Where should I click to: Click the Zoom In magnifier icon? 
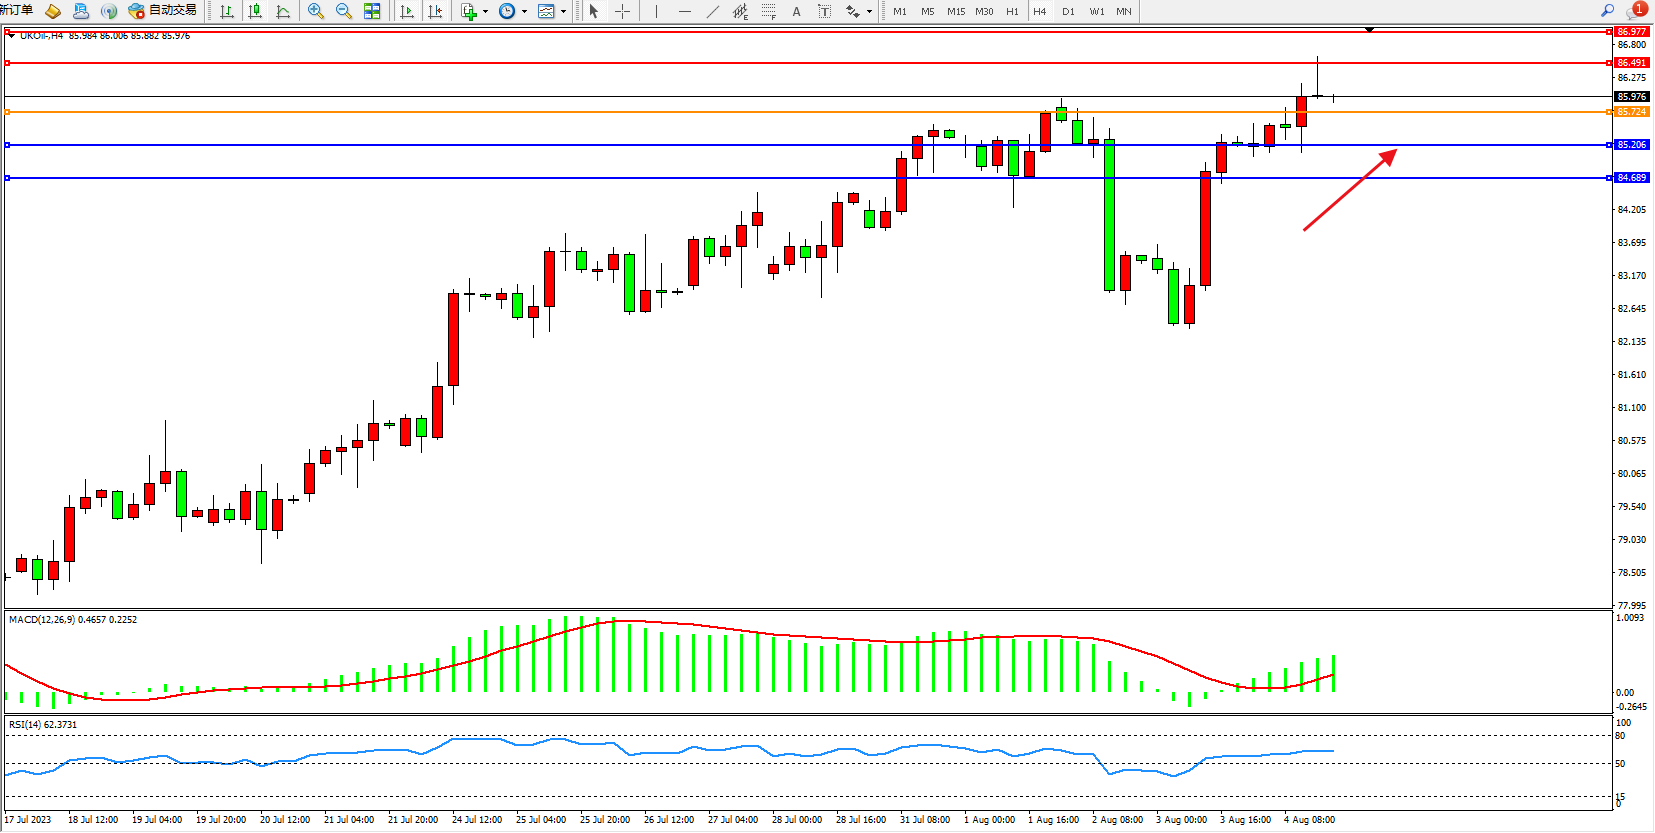coord(316,11)
